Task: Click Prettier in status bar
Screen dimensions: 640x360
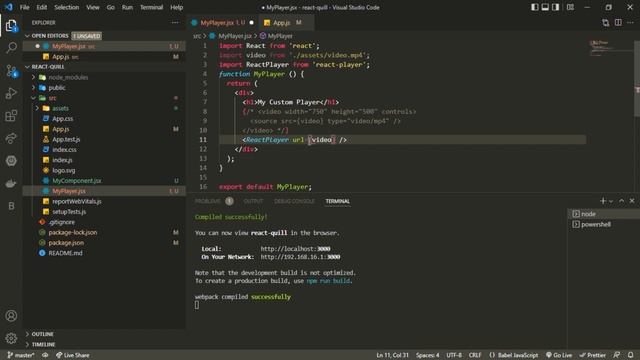Action: (592, 355)
